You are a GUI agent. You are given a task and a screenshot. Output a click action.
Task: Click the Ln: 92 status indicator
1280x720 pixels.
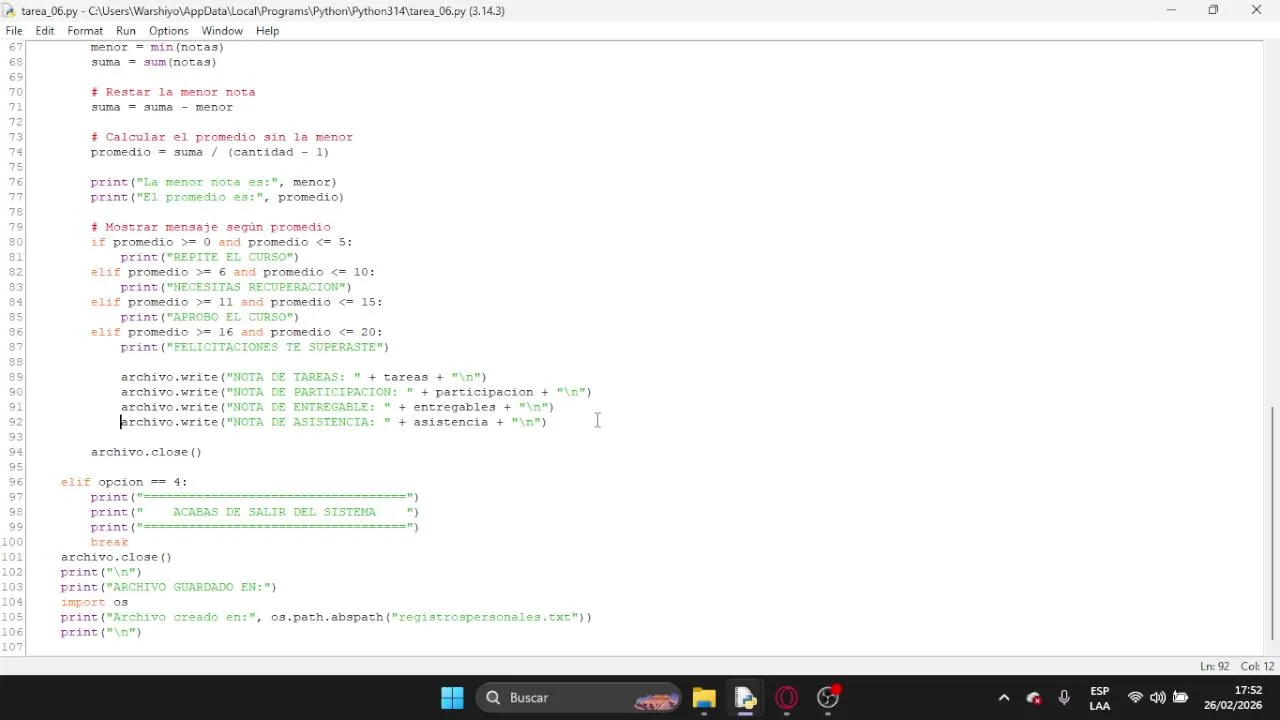(1214, 667)
